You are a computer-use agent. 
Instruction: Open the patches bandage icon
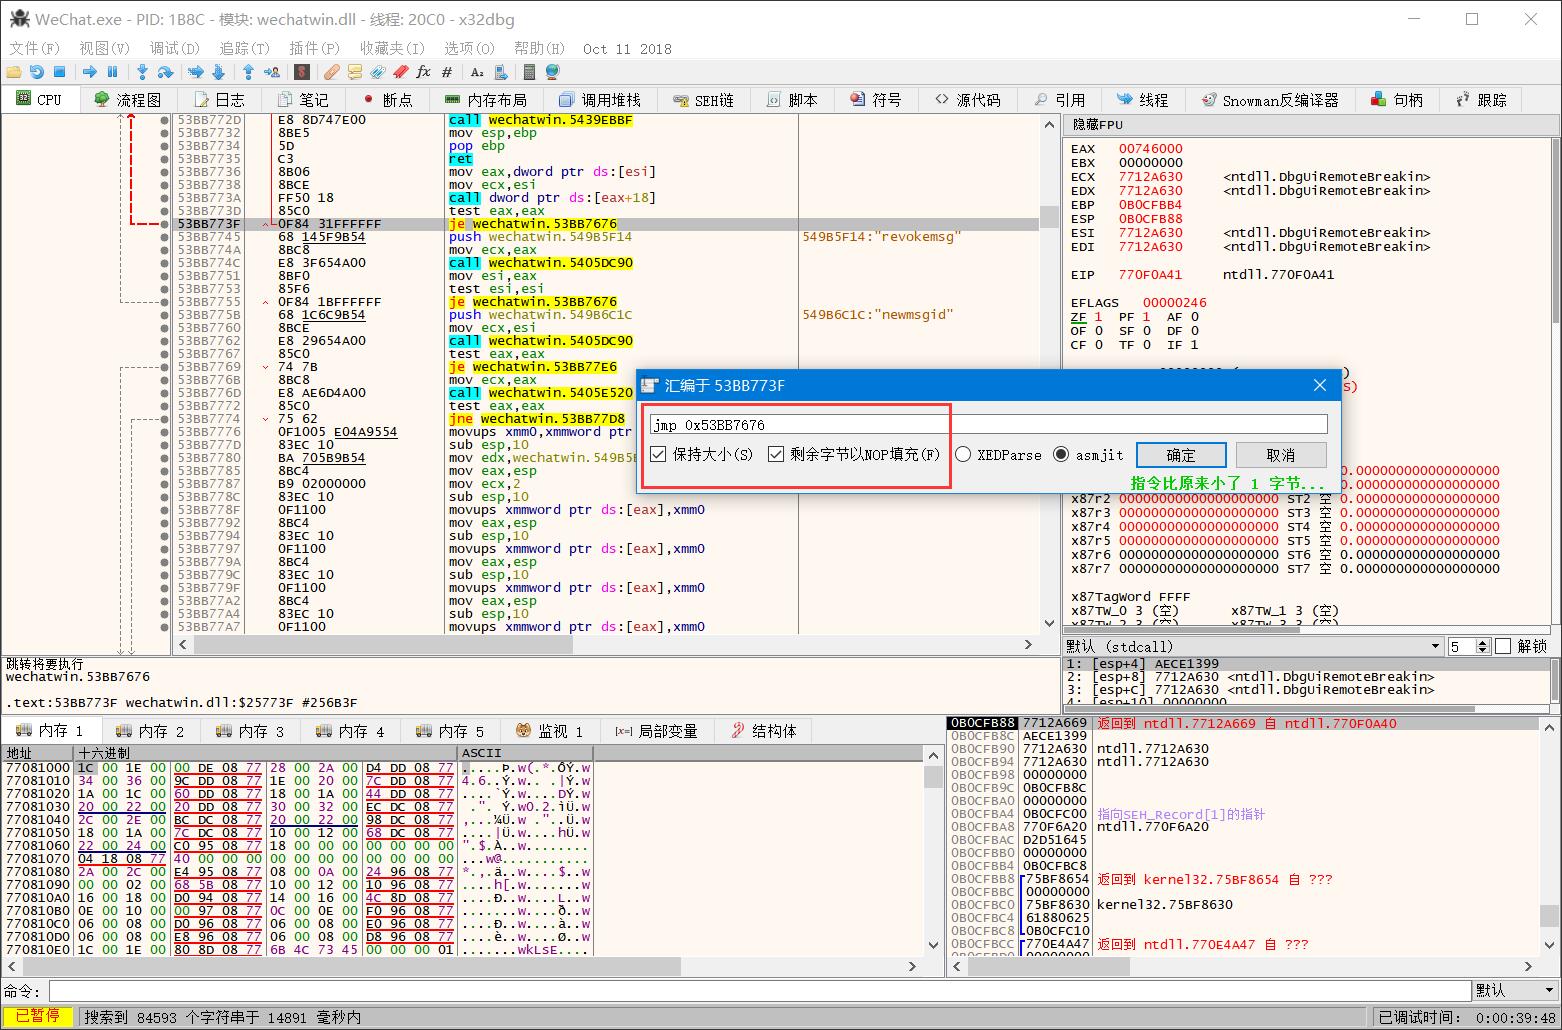point(331,72)
